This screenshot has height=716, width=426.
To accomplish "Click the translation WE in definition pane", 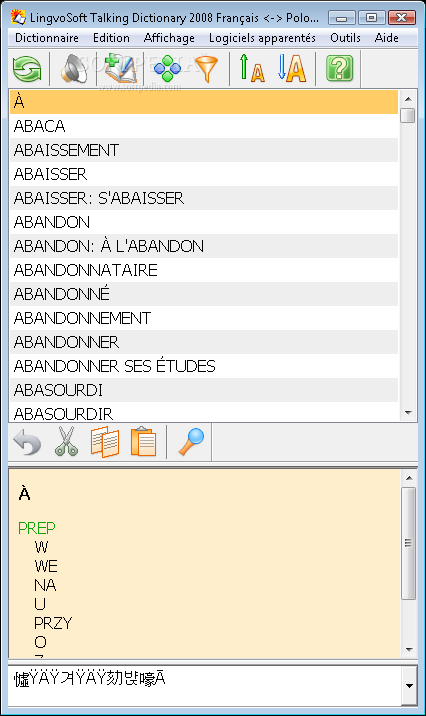I will [46, 566].
